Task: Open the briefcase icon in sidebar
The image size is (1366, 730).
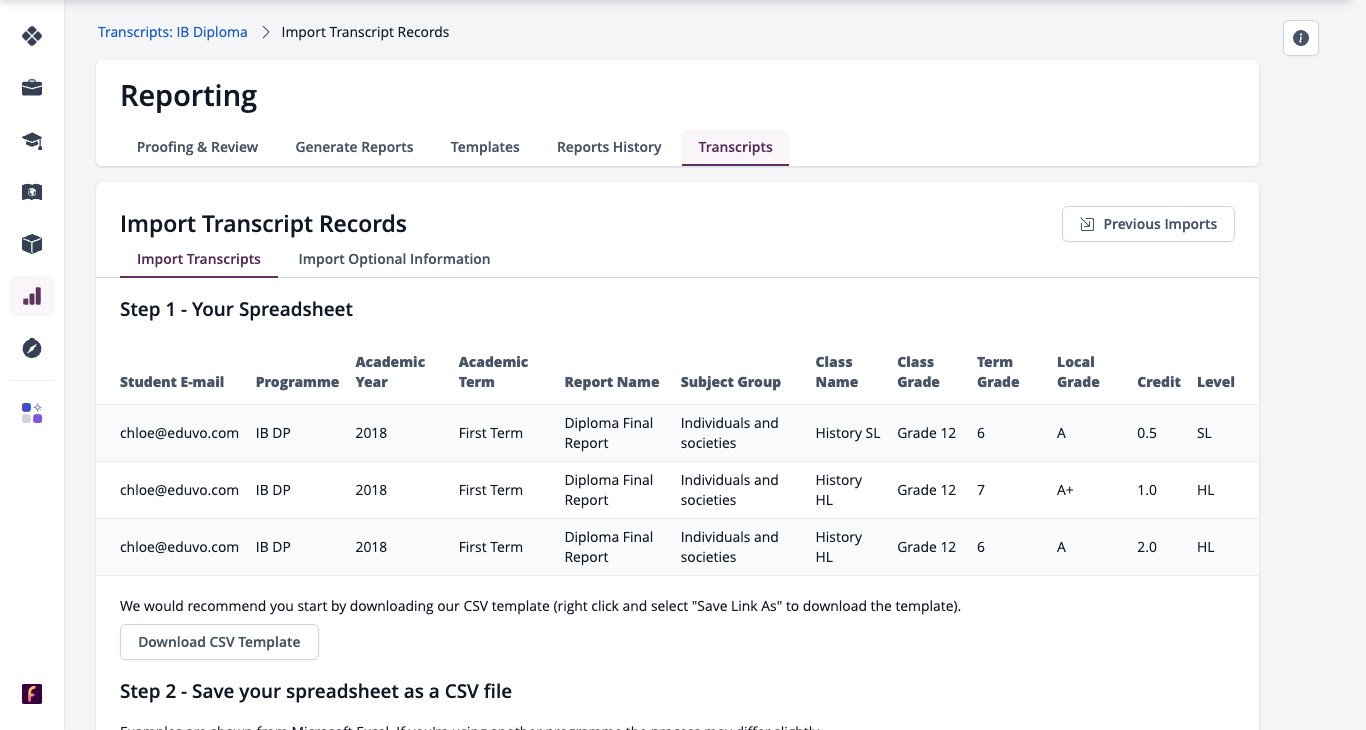Action: pos(32,88)
